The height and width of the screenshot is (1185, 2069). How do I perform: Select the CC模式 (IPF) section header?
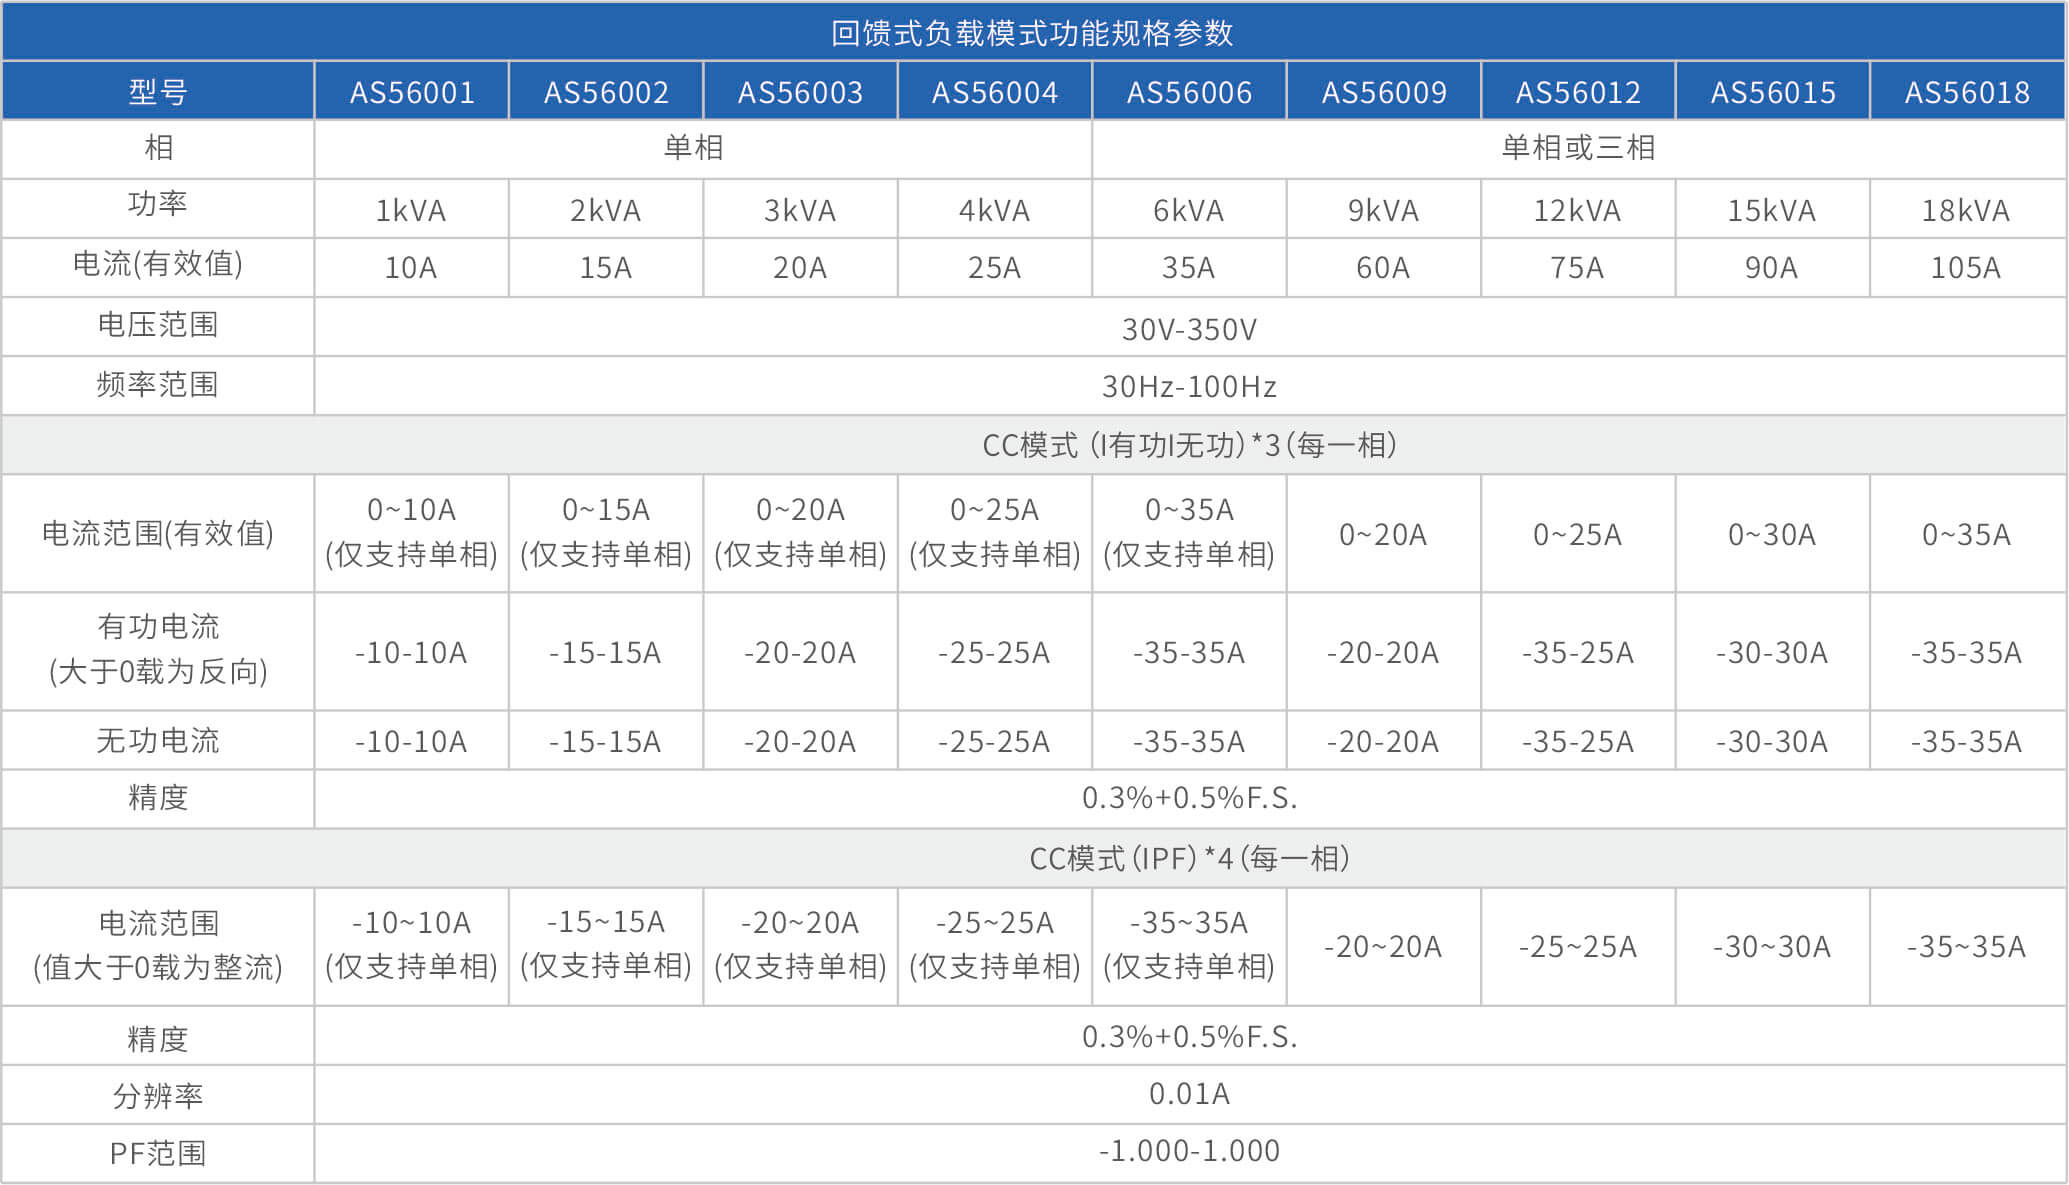tap(1188, 858)
